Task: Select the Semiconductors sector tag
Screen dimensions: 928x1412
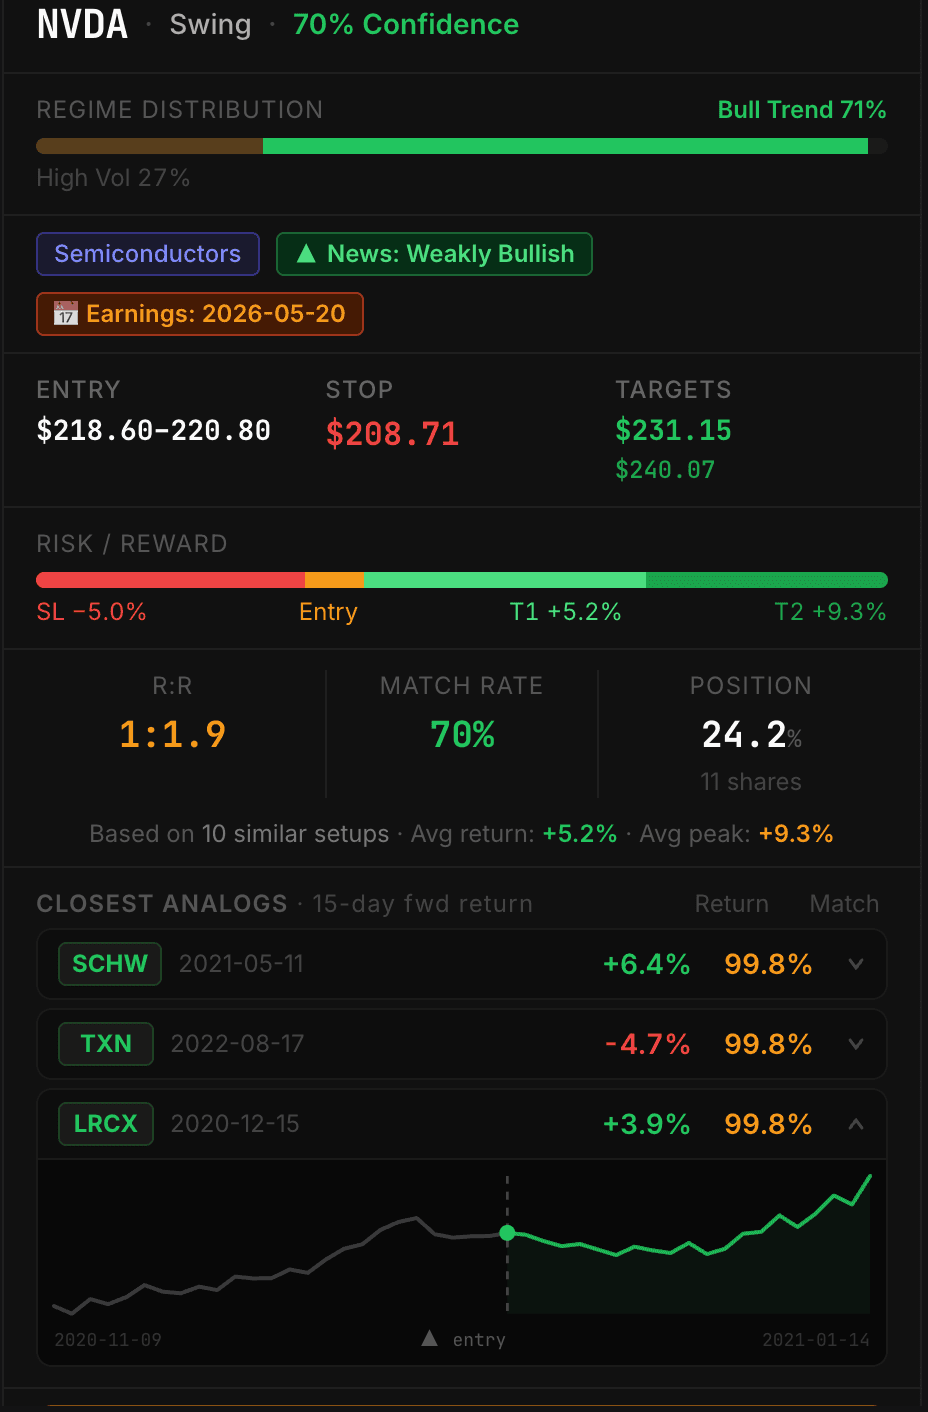Action: (x=148, y=254)
